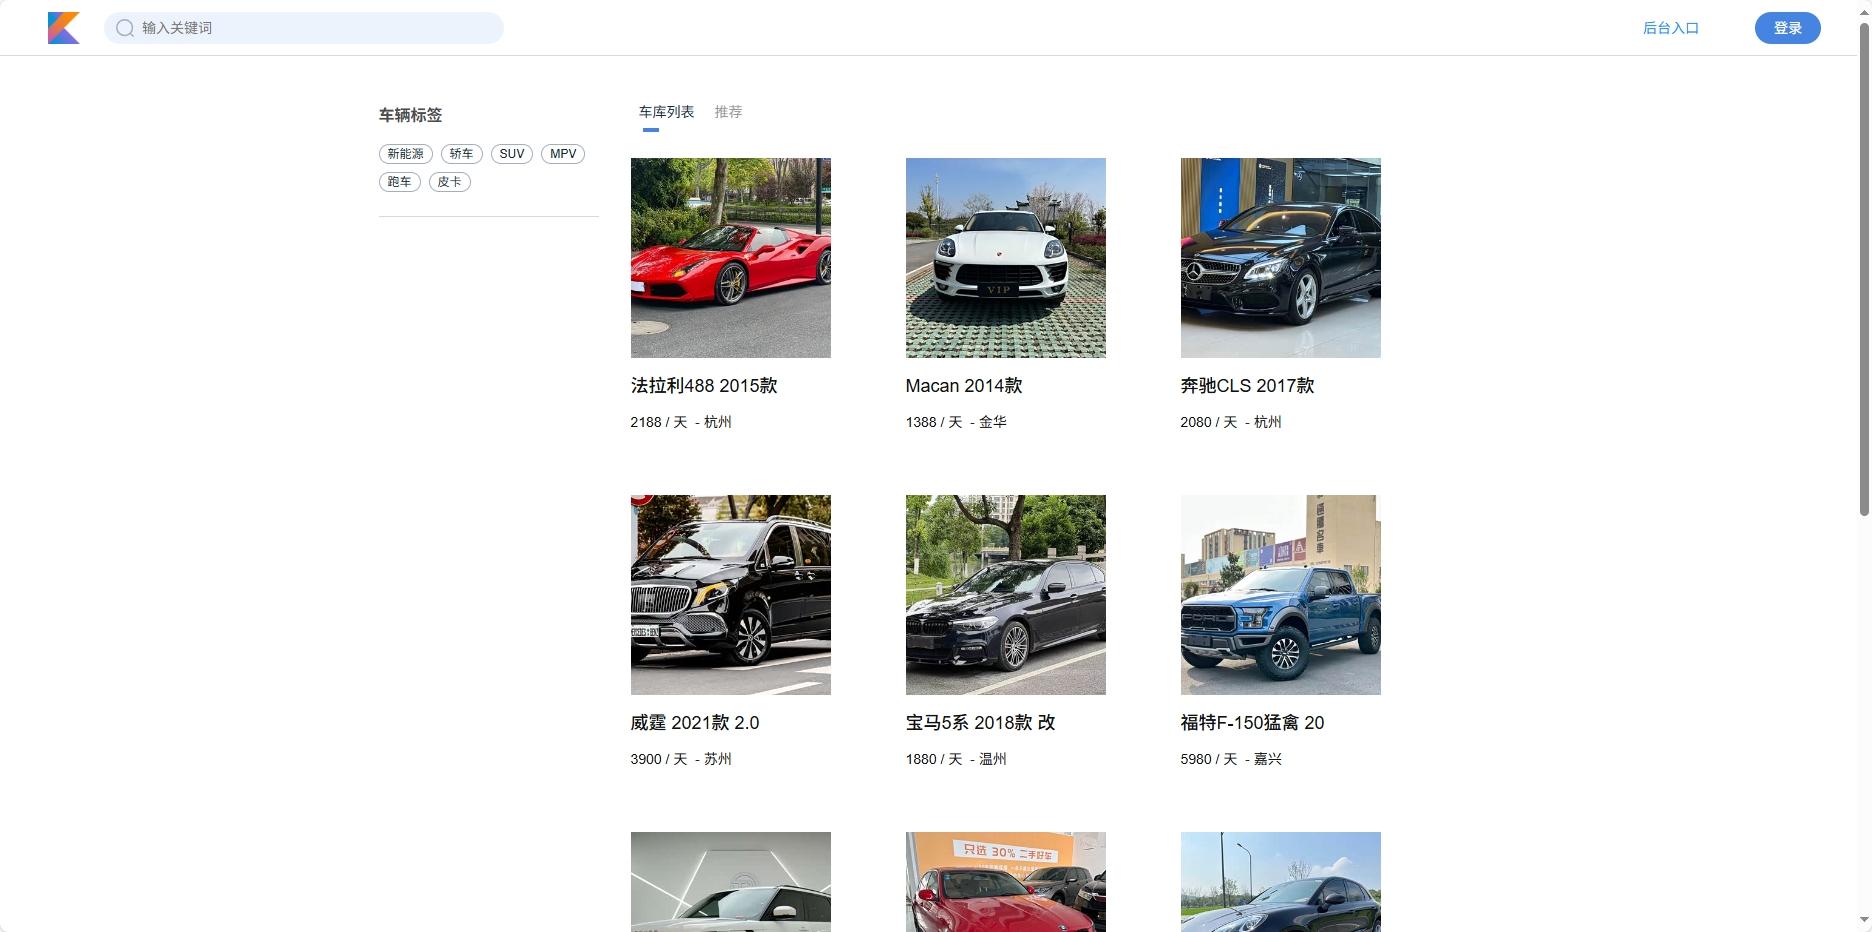This screenshot has height=932, width=1872.
Task: Open the BMW 5 series photo
Action: (x=1006, y=595)
